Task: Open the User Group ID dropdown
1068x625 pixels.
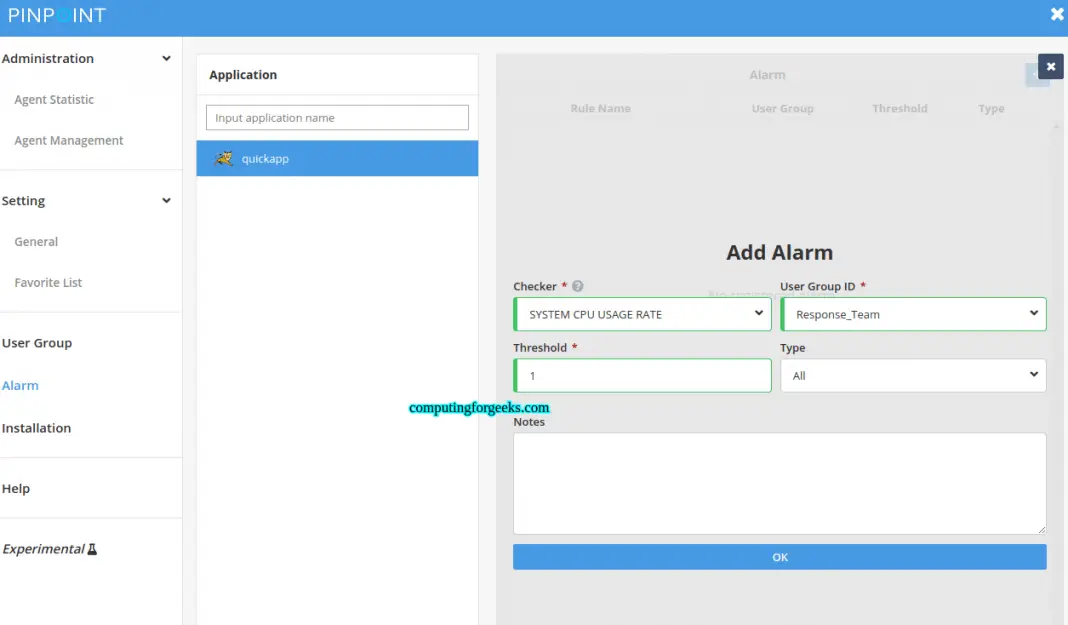Action: 912,313
